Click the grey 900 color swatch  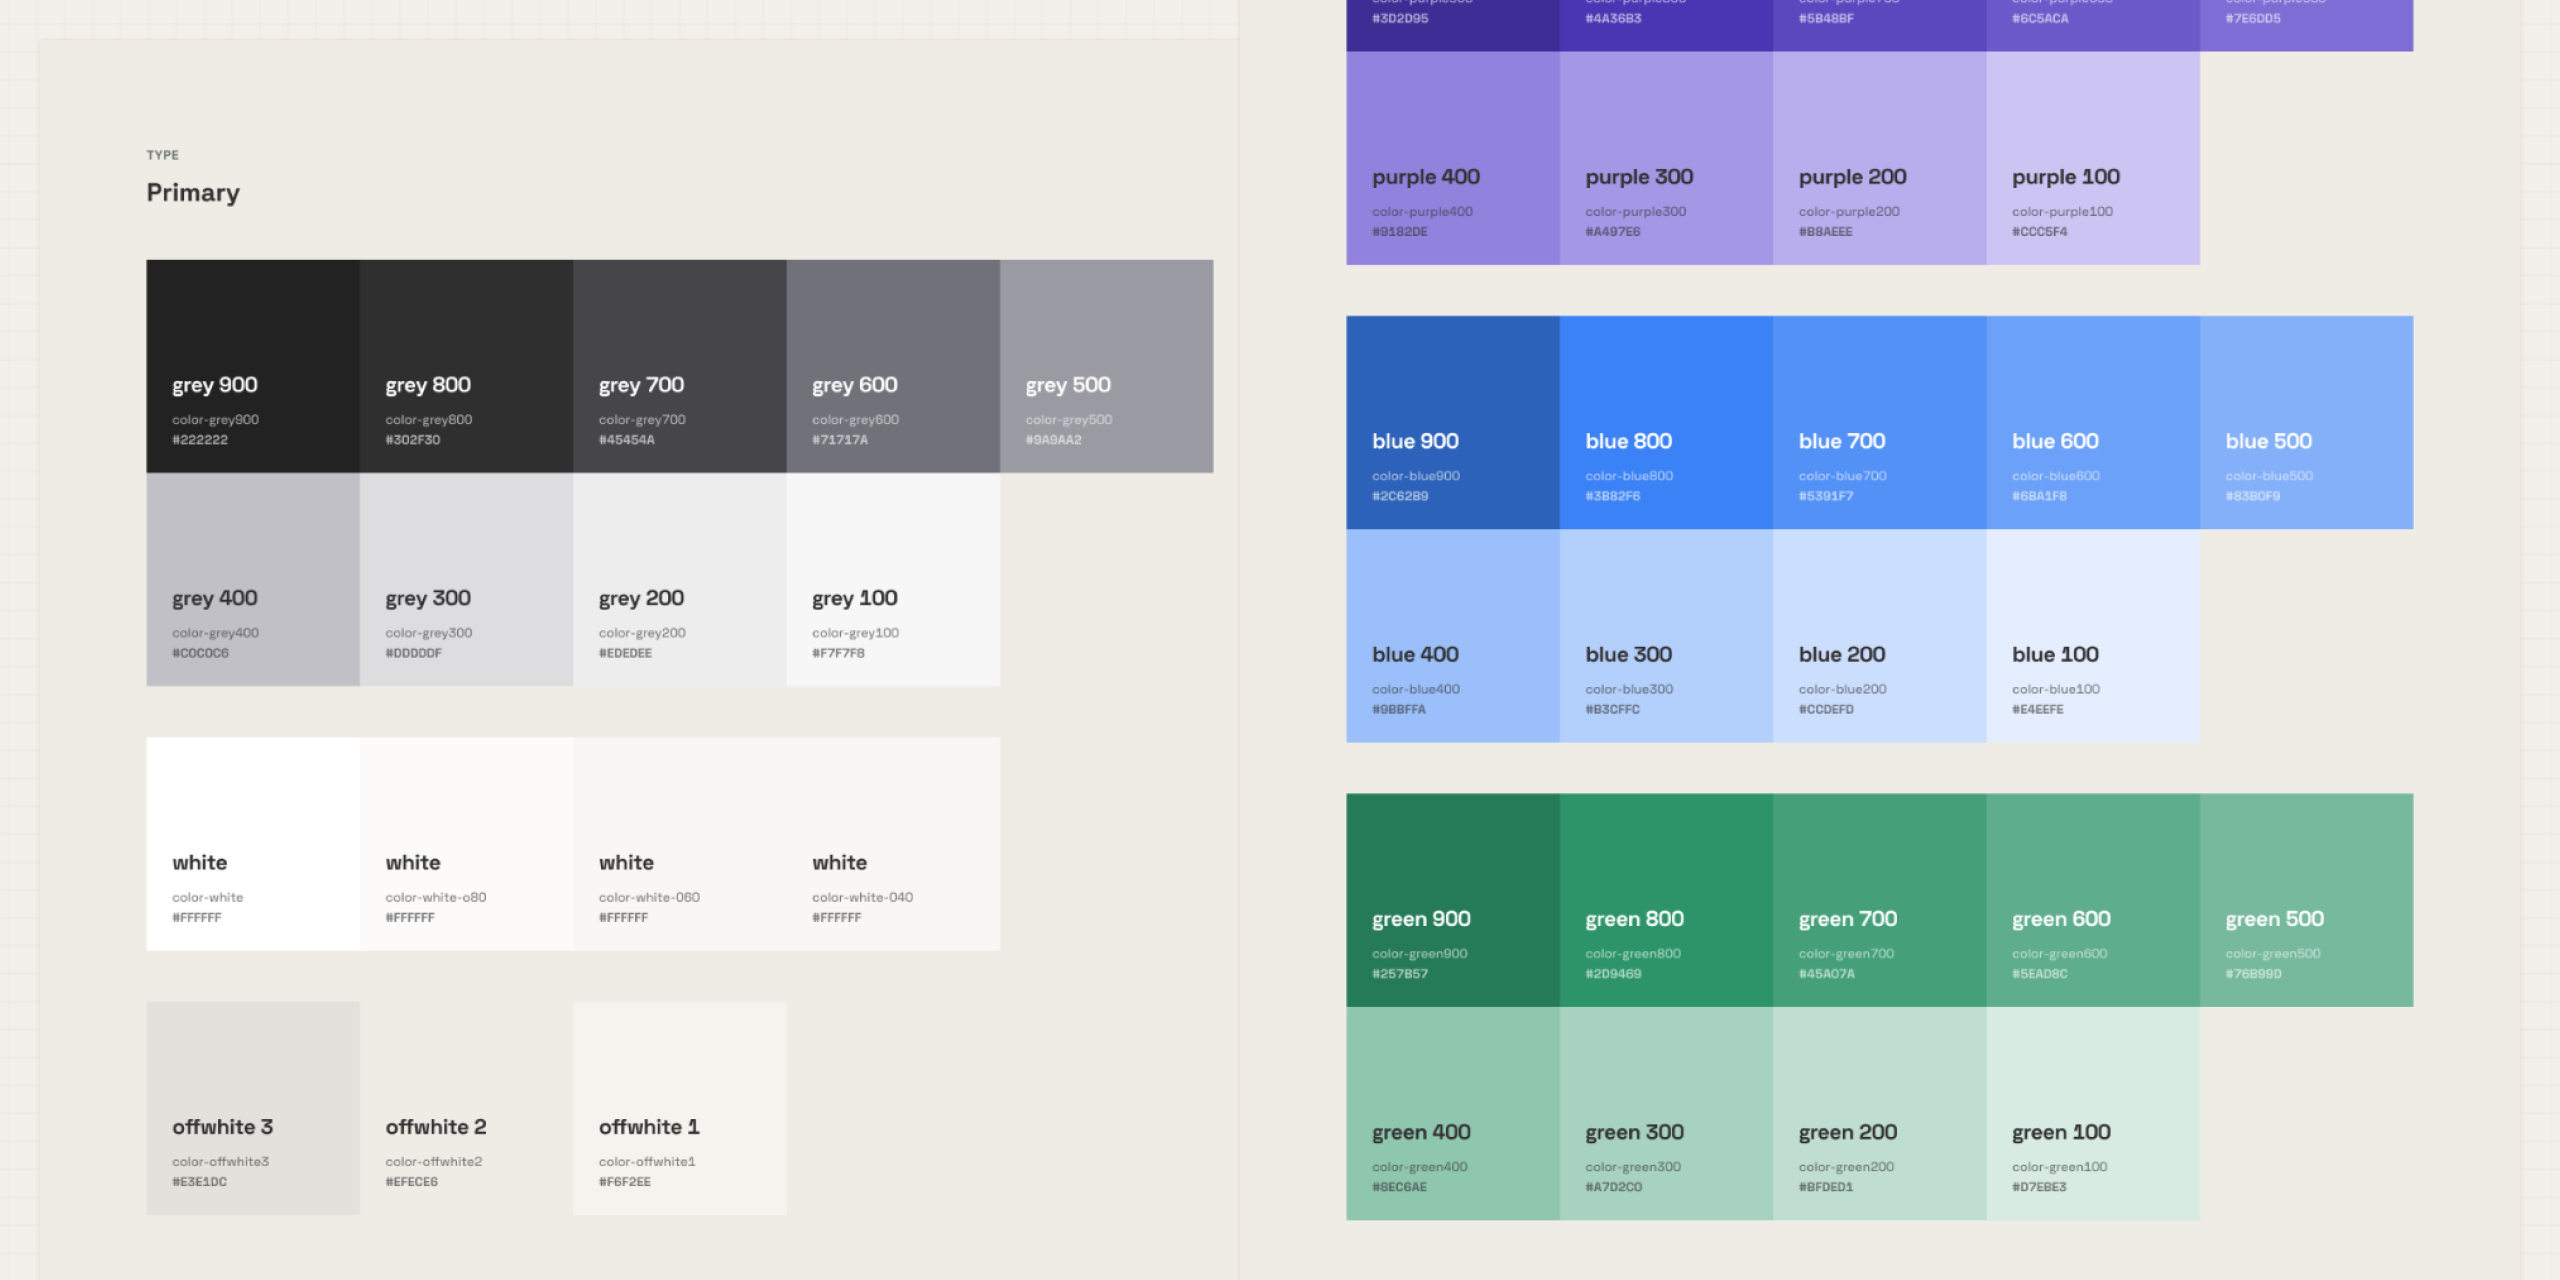coord(253,366)
